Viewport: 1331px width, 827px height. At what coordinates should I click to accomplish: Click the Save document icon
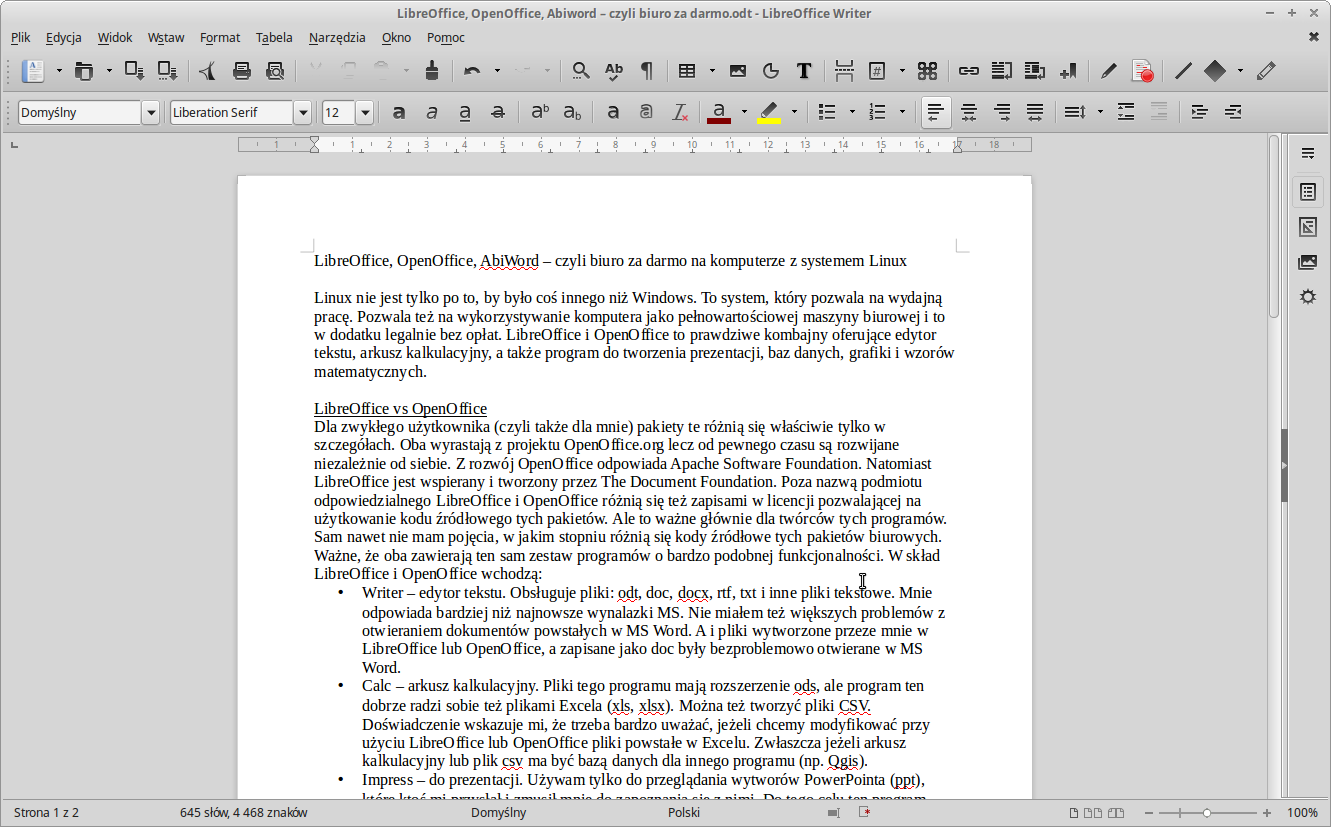tap(134, 71)
